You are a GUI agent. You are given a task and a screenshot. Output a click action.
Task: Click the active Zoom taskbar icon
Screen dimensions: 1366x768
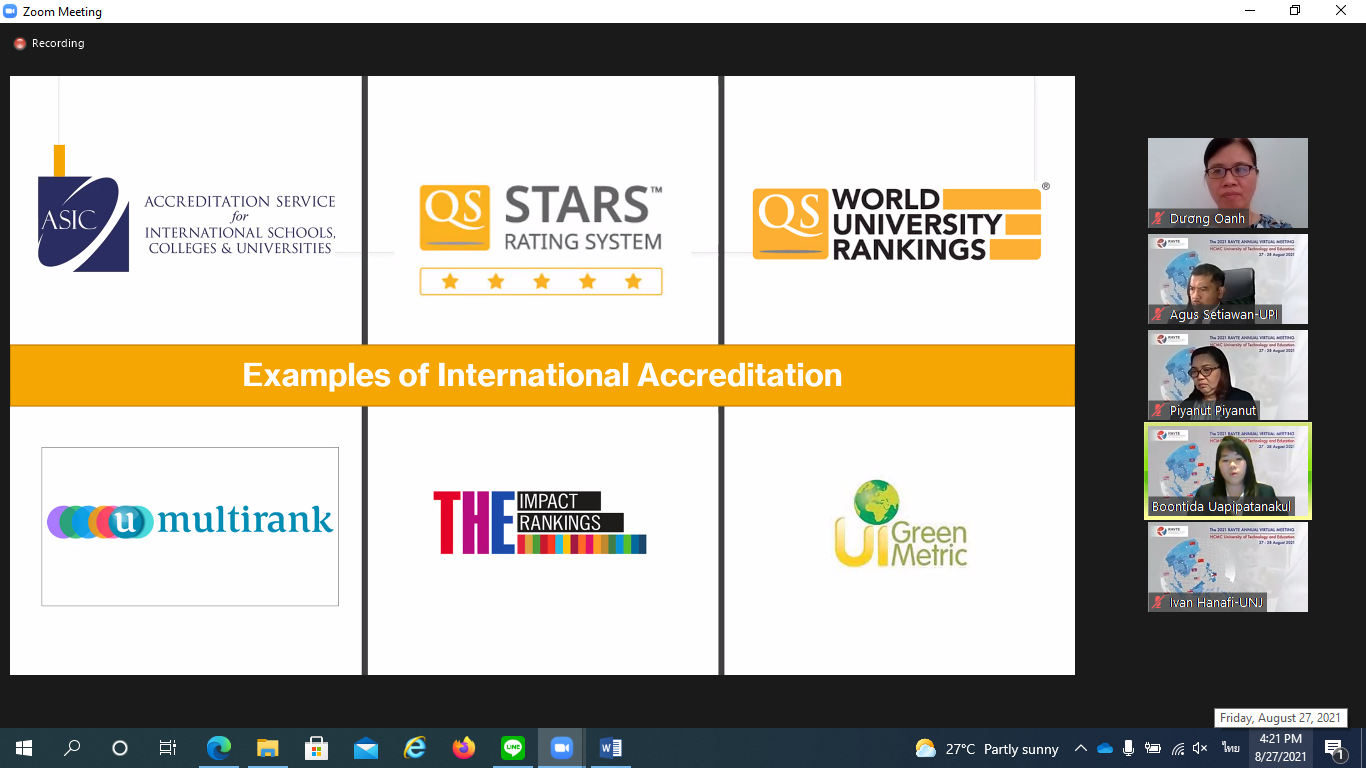point(561,748)
